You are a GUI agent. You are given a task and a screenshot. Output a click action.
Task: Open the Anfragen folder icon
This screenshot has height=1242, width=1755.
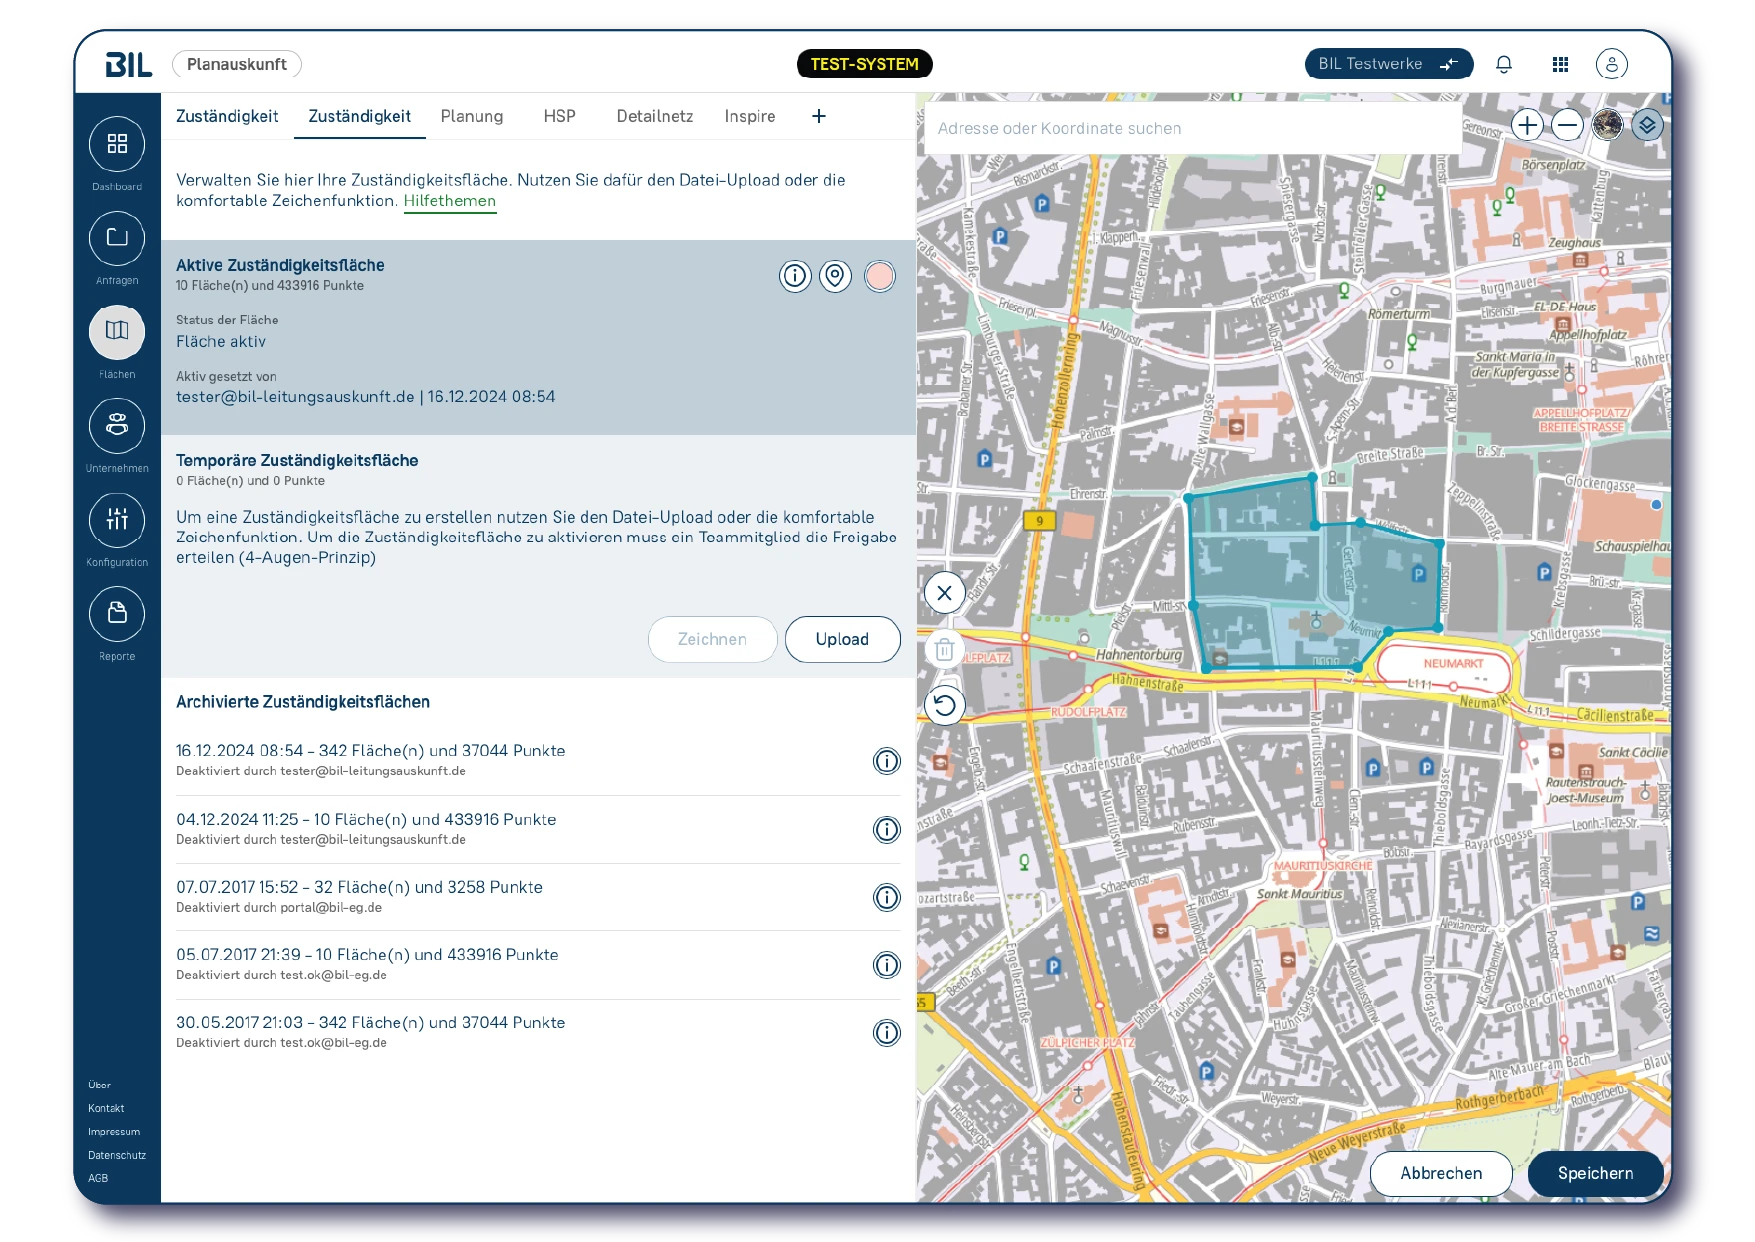pos(117,238)
